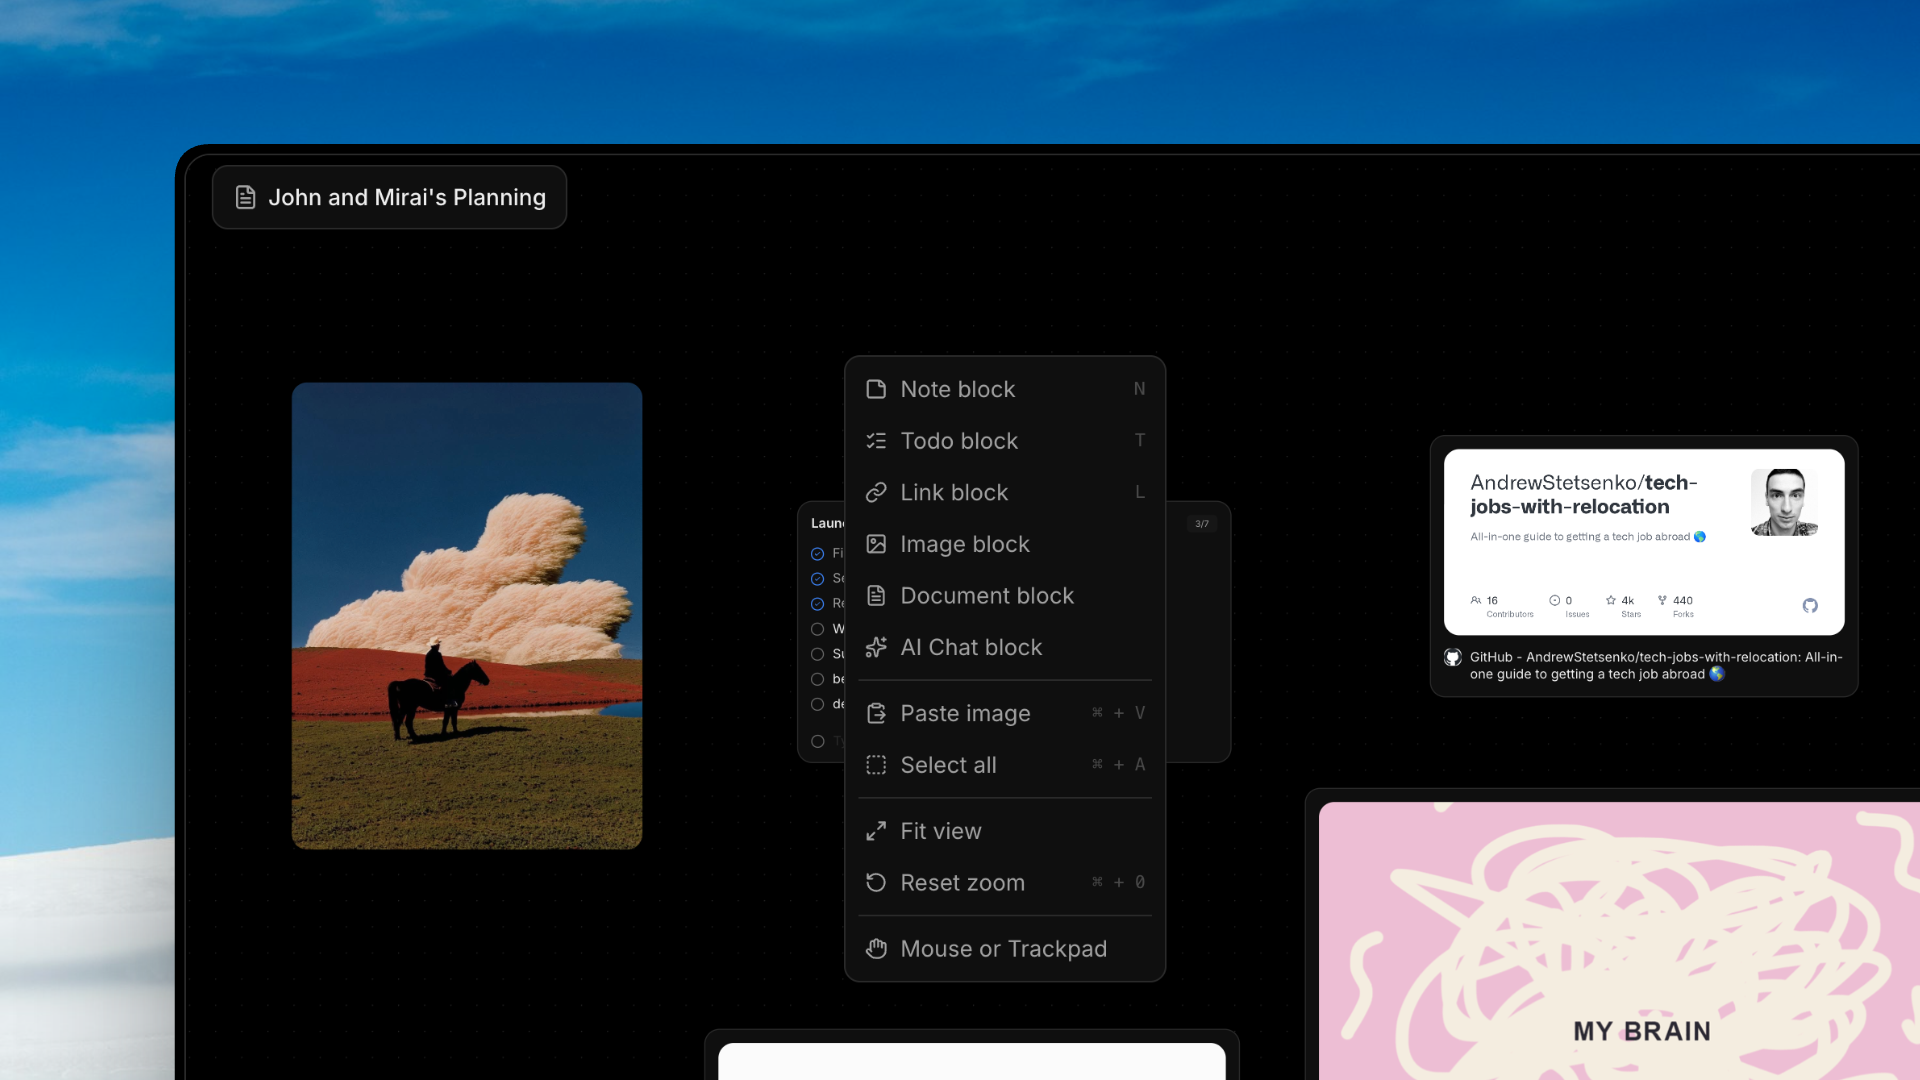
Task: Click the Todo block checklist icon
Action: 877,440
